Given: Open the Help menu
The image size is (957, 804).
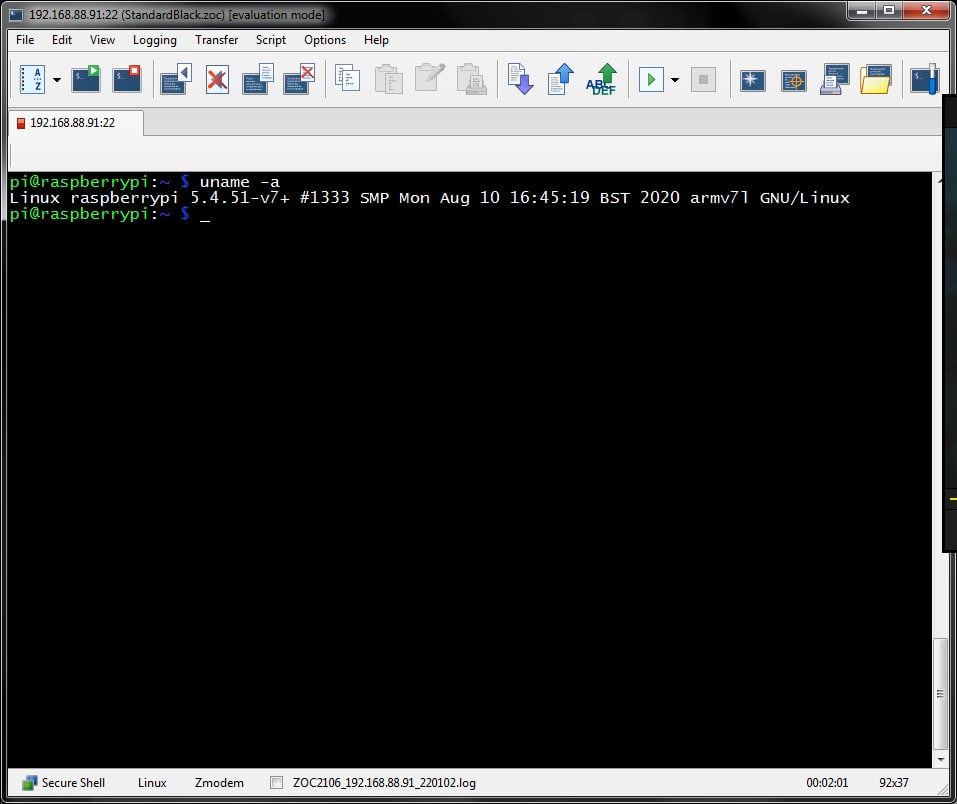Looking at the screenshot, I should pyautogui.click(x=376, y=40).
